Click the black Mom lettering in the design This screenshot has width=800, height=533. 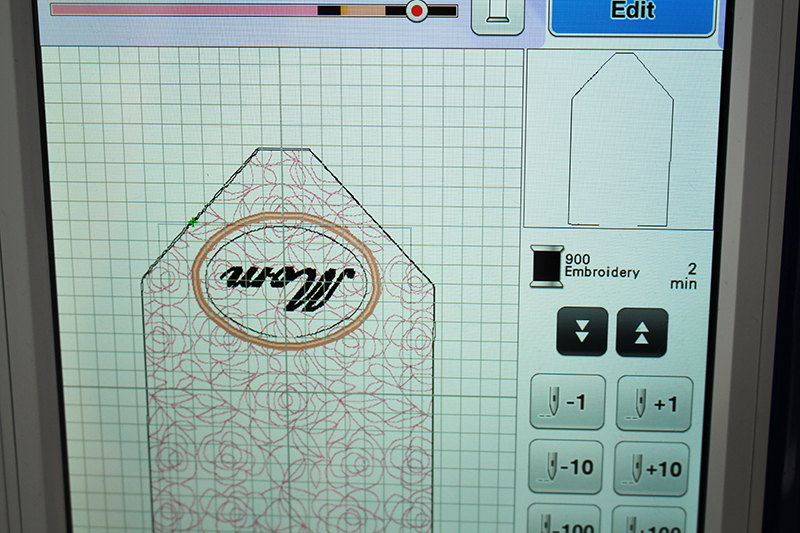point(288,275)
